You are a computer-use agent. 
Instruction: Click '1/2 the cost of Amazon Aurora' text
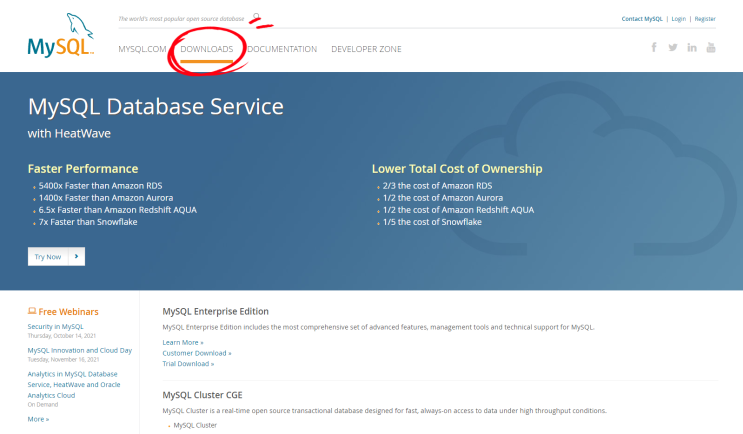443,198
